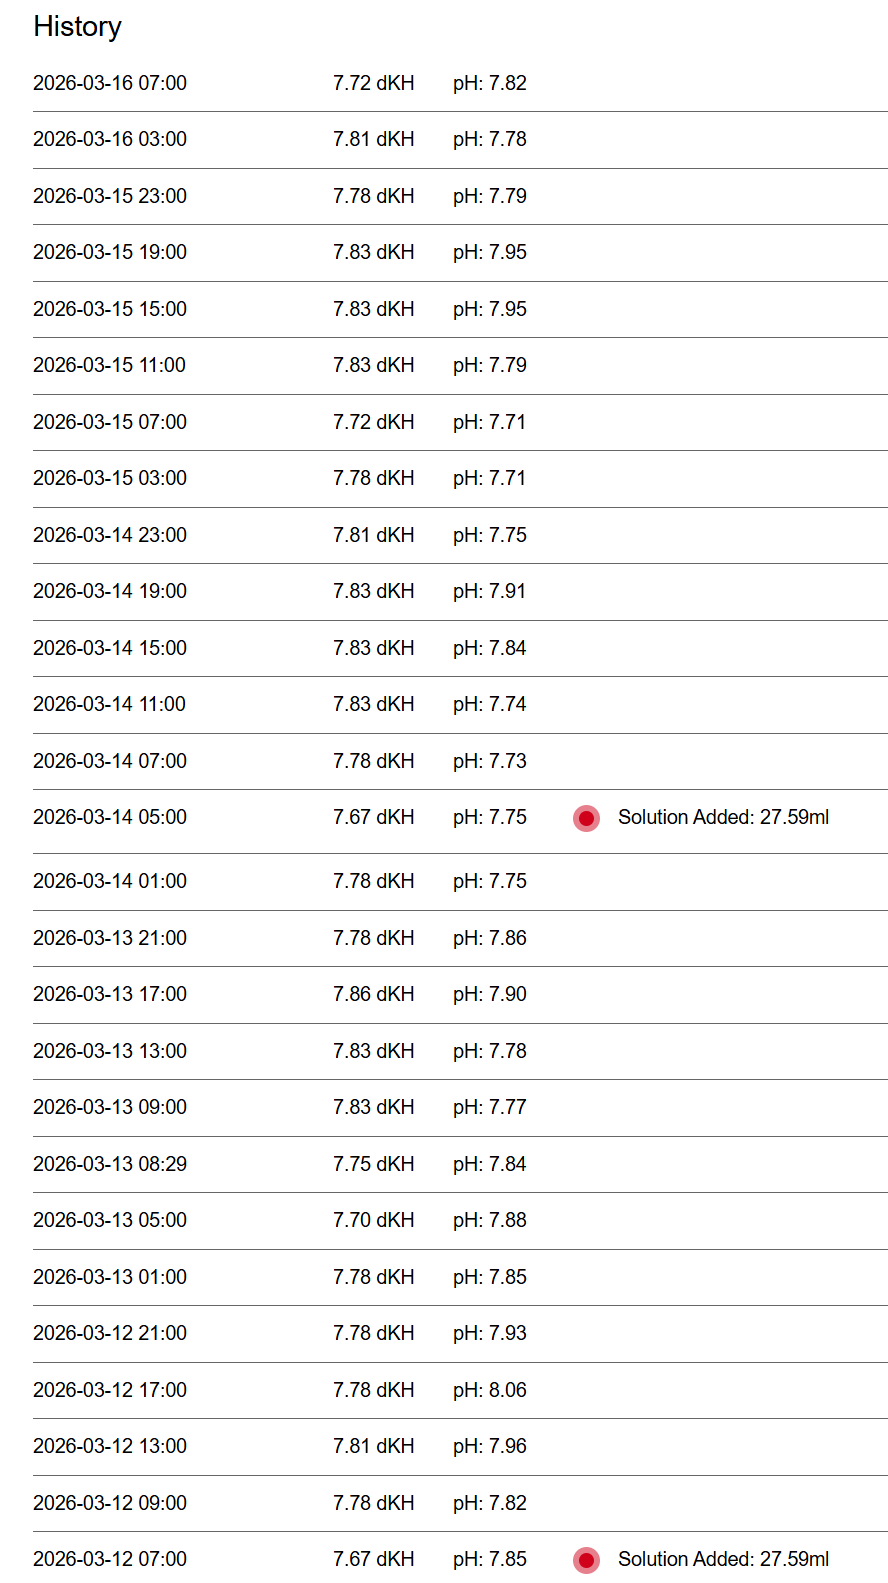The height and width of the screenshot is (1583, 888).
Task: Click red dosing icon on 2026-03-14 05:00 row
Action: 586,818
